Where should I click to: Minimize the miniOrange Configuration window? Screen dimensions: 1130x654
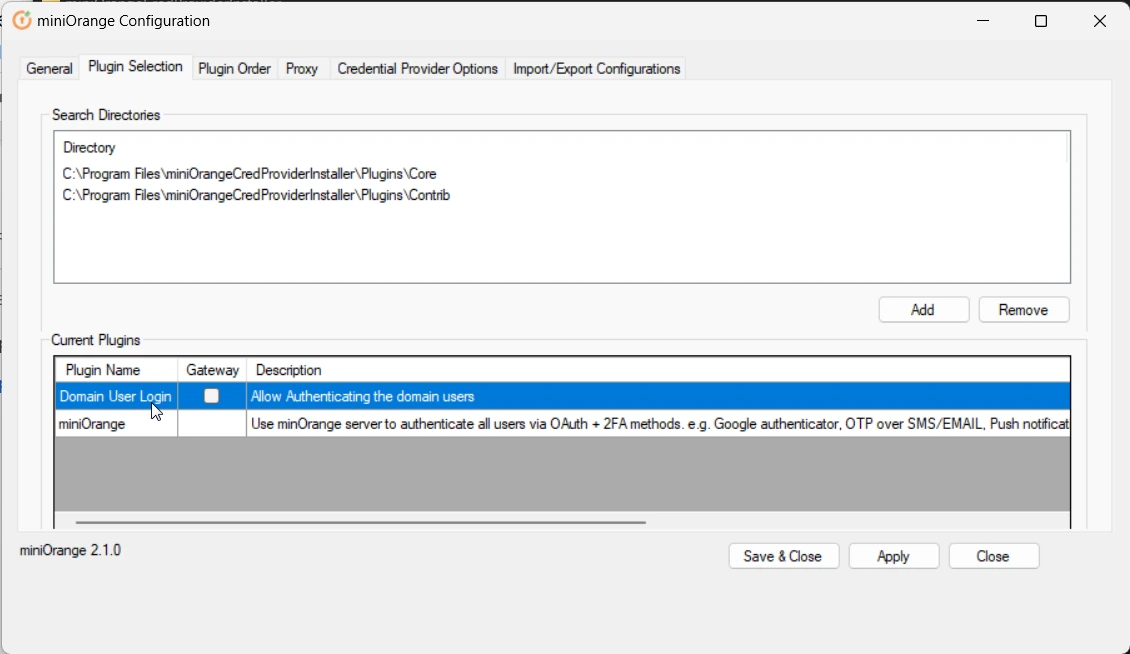click(x=983, y=21)
